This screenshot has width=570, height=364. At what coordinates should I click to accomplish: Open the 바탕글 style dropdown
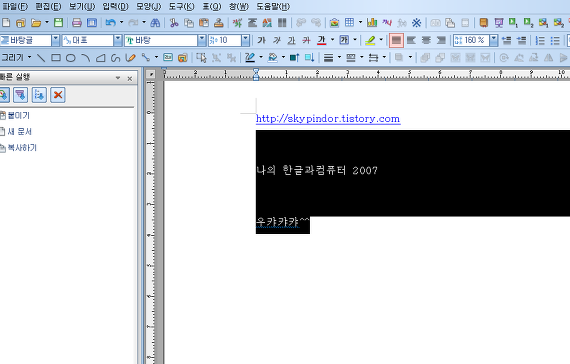pyautogui.click(x=55, y=40)
